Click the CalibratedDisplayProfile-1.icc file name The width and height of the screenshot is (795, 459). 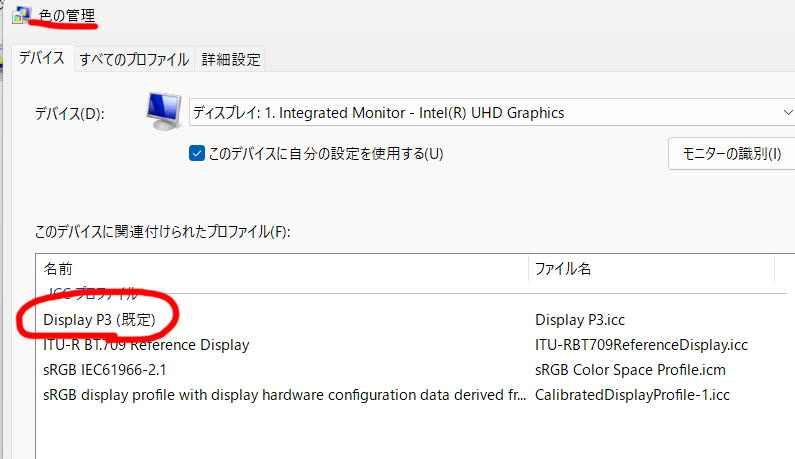(x=632, y=395)
